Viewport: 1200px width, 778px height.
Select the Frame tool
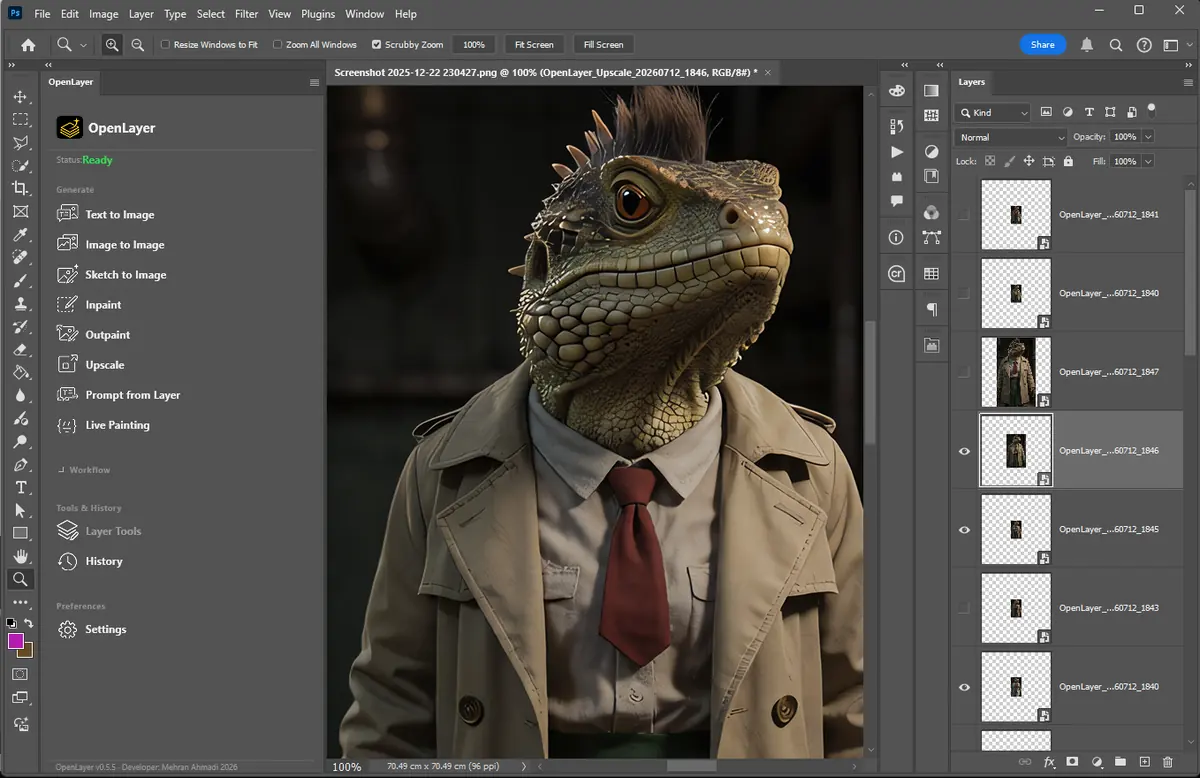tap(20, 211)
